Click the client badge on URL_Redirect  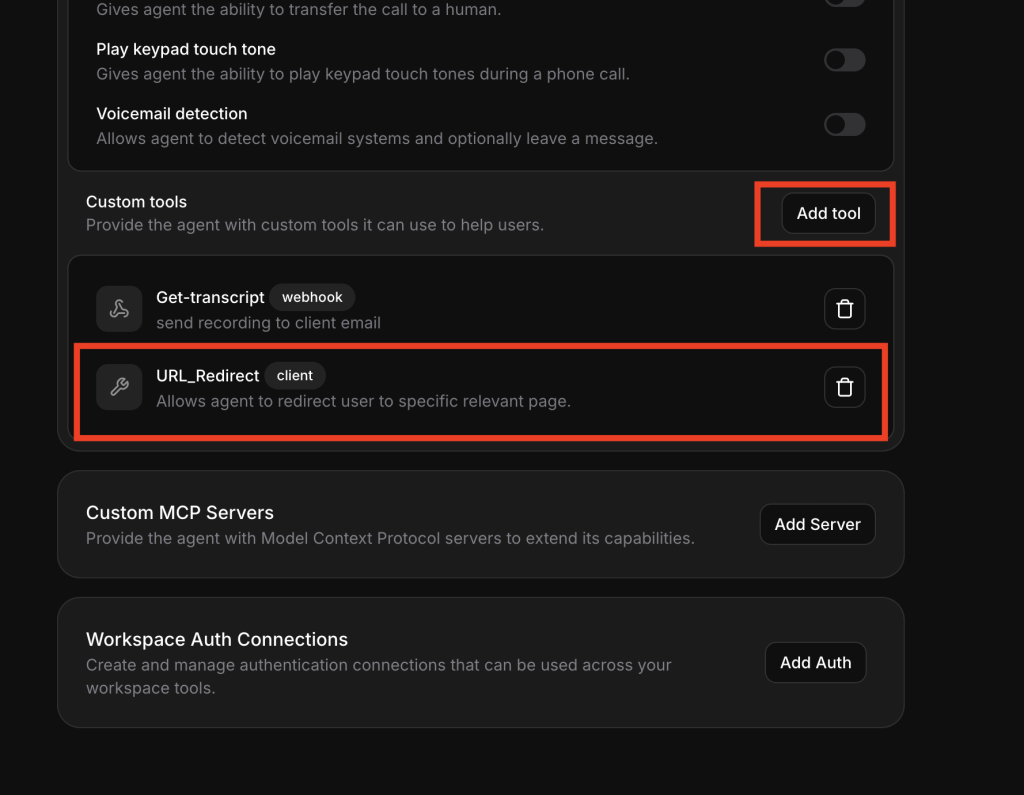[x=295, y=376]
